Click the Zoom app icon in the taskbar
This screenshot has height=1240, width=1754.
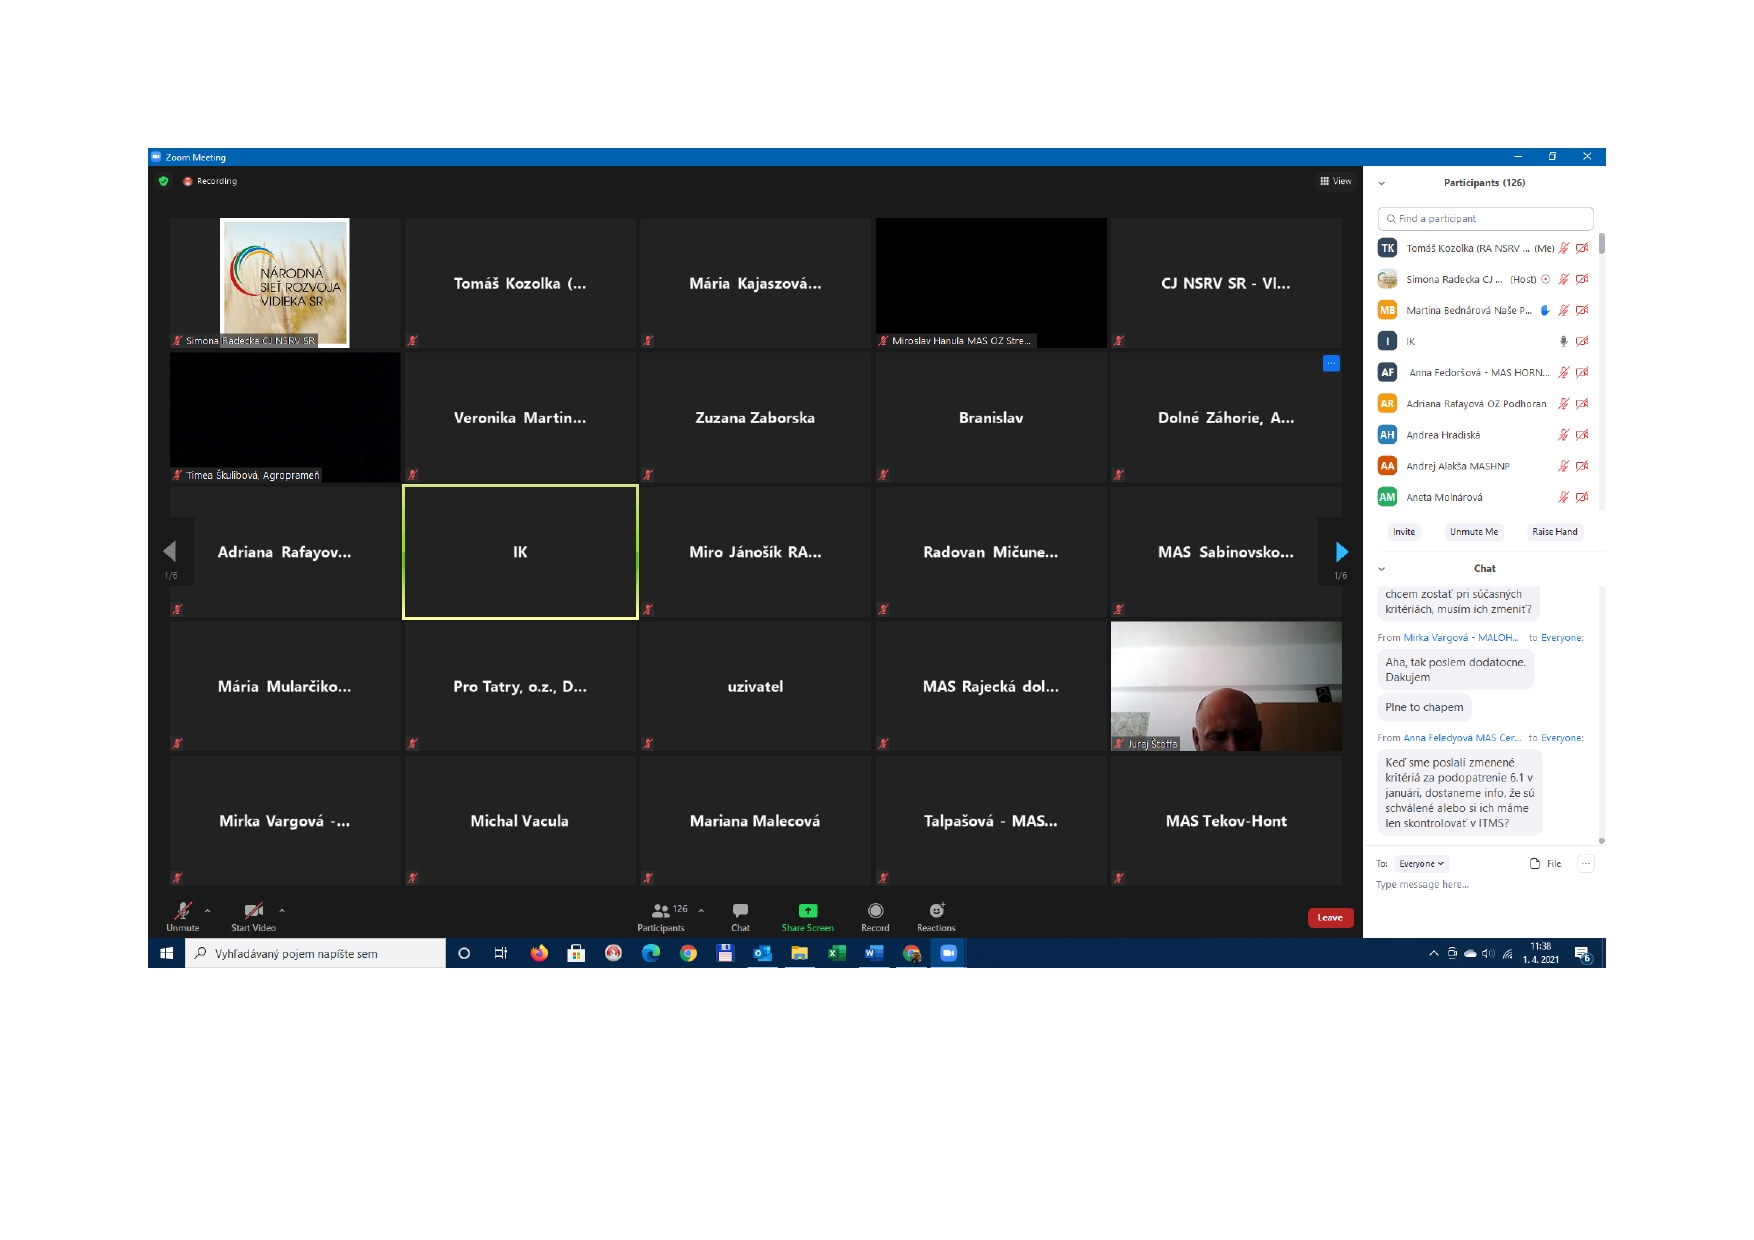[948, 953]
